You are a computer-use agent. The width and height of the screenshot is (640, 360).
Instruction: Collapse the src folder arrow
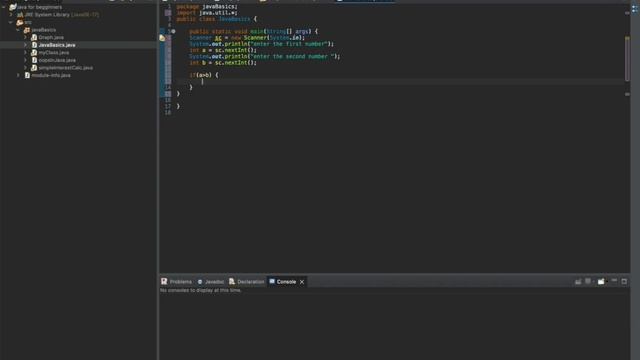click(x=11, y=22)
